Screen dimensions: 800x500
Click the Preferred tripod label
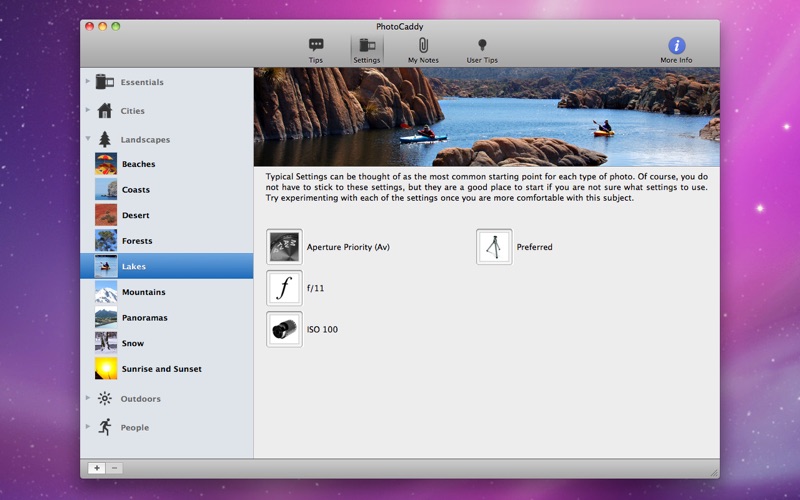[534, 247]
